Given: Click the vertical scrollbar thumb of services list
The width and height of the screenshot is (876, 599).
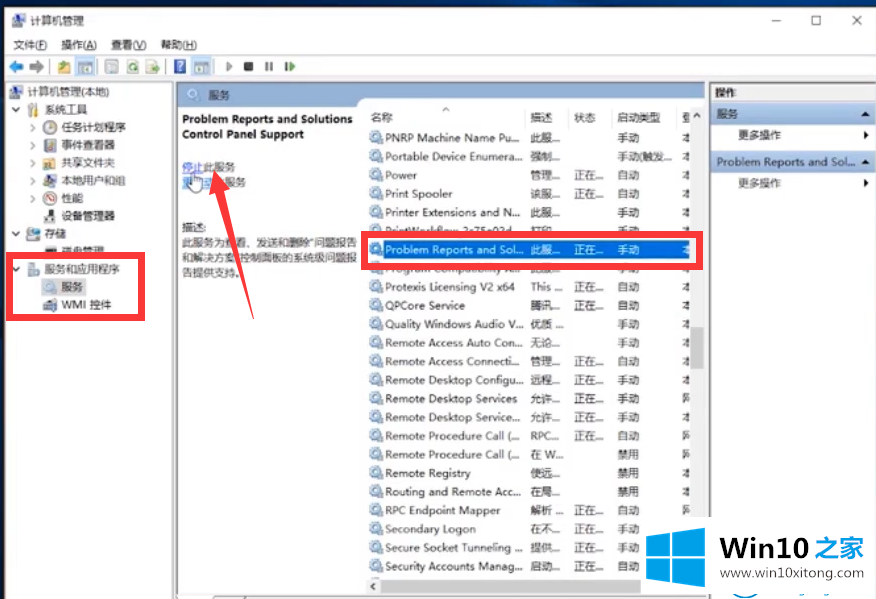Looking at the screenshot, I should (x=697, y=348).
